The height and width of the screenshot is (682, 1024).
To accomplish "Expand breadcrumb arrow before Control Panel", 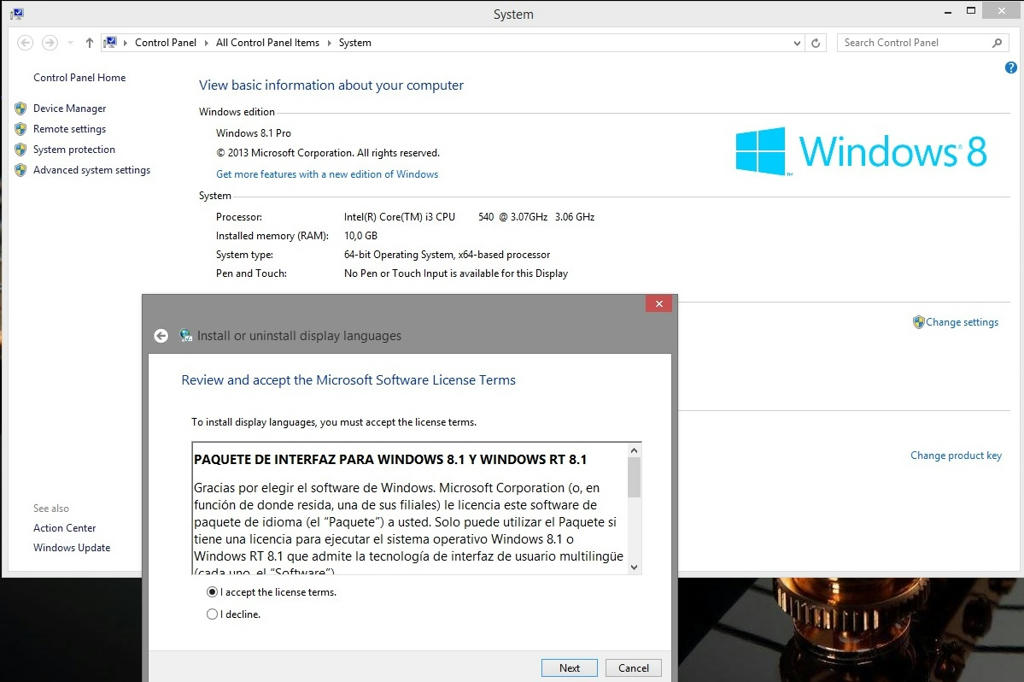I will pos(125,43).
